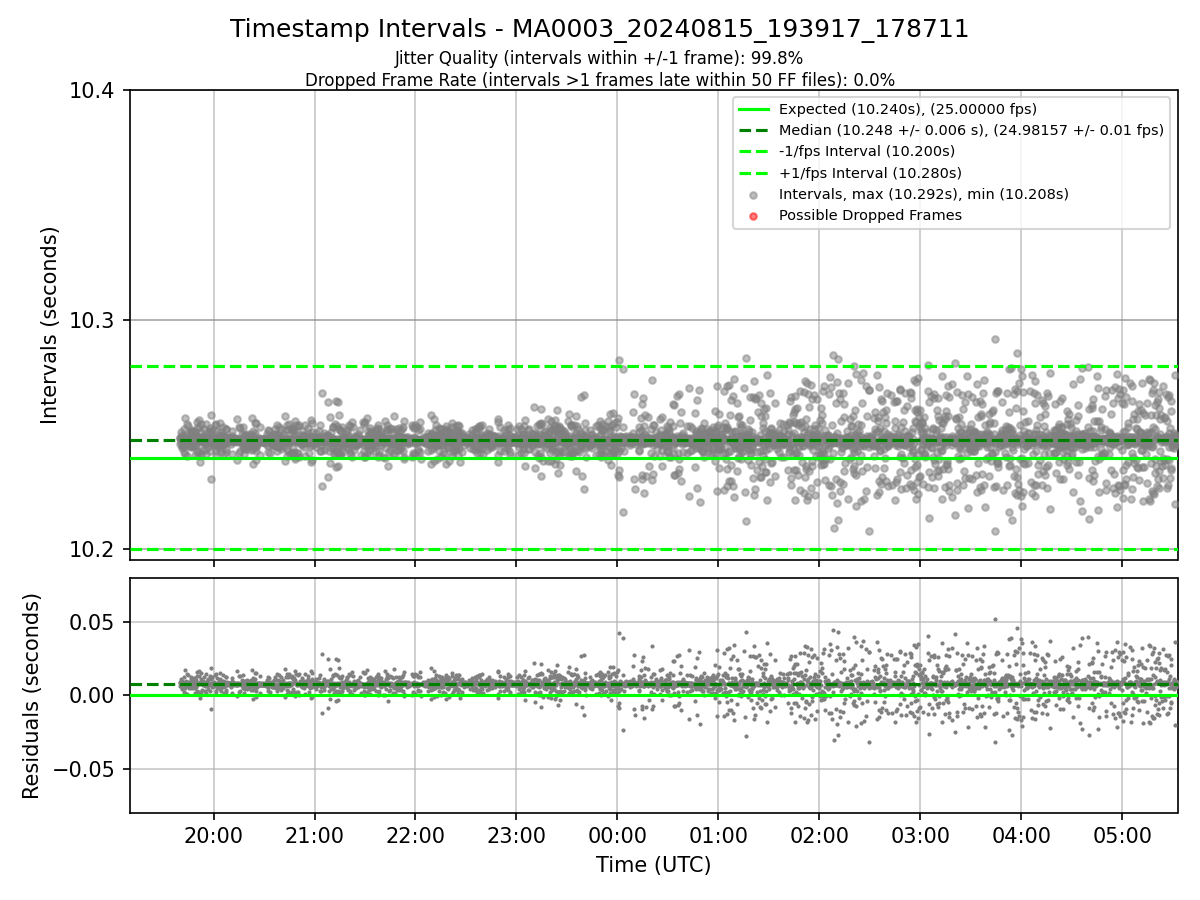The image size is (1200, 900).
Task: Click the x-axis tick label '05:00'
Action: [1121, 836]
